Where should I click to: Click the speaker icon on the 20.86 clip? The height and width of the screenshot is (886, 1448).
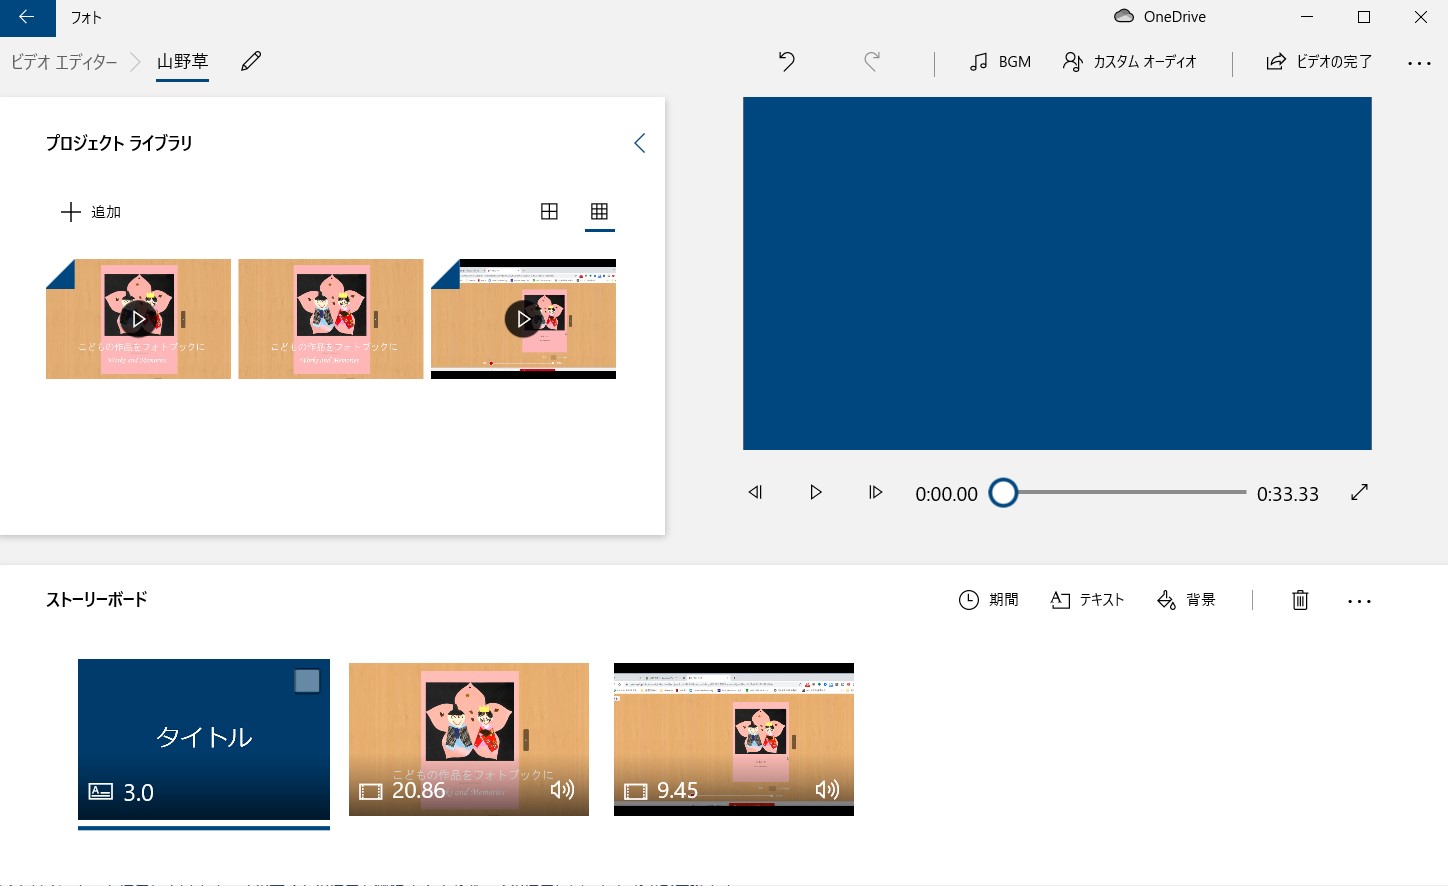click(562, 789)
